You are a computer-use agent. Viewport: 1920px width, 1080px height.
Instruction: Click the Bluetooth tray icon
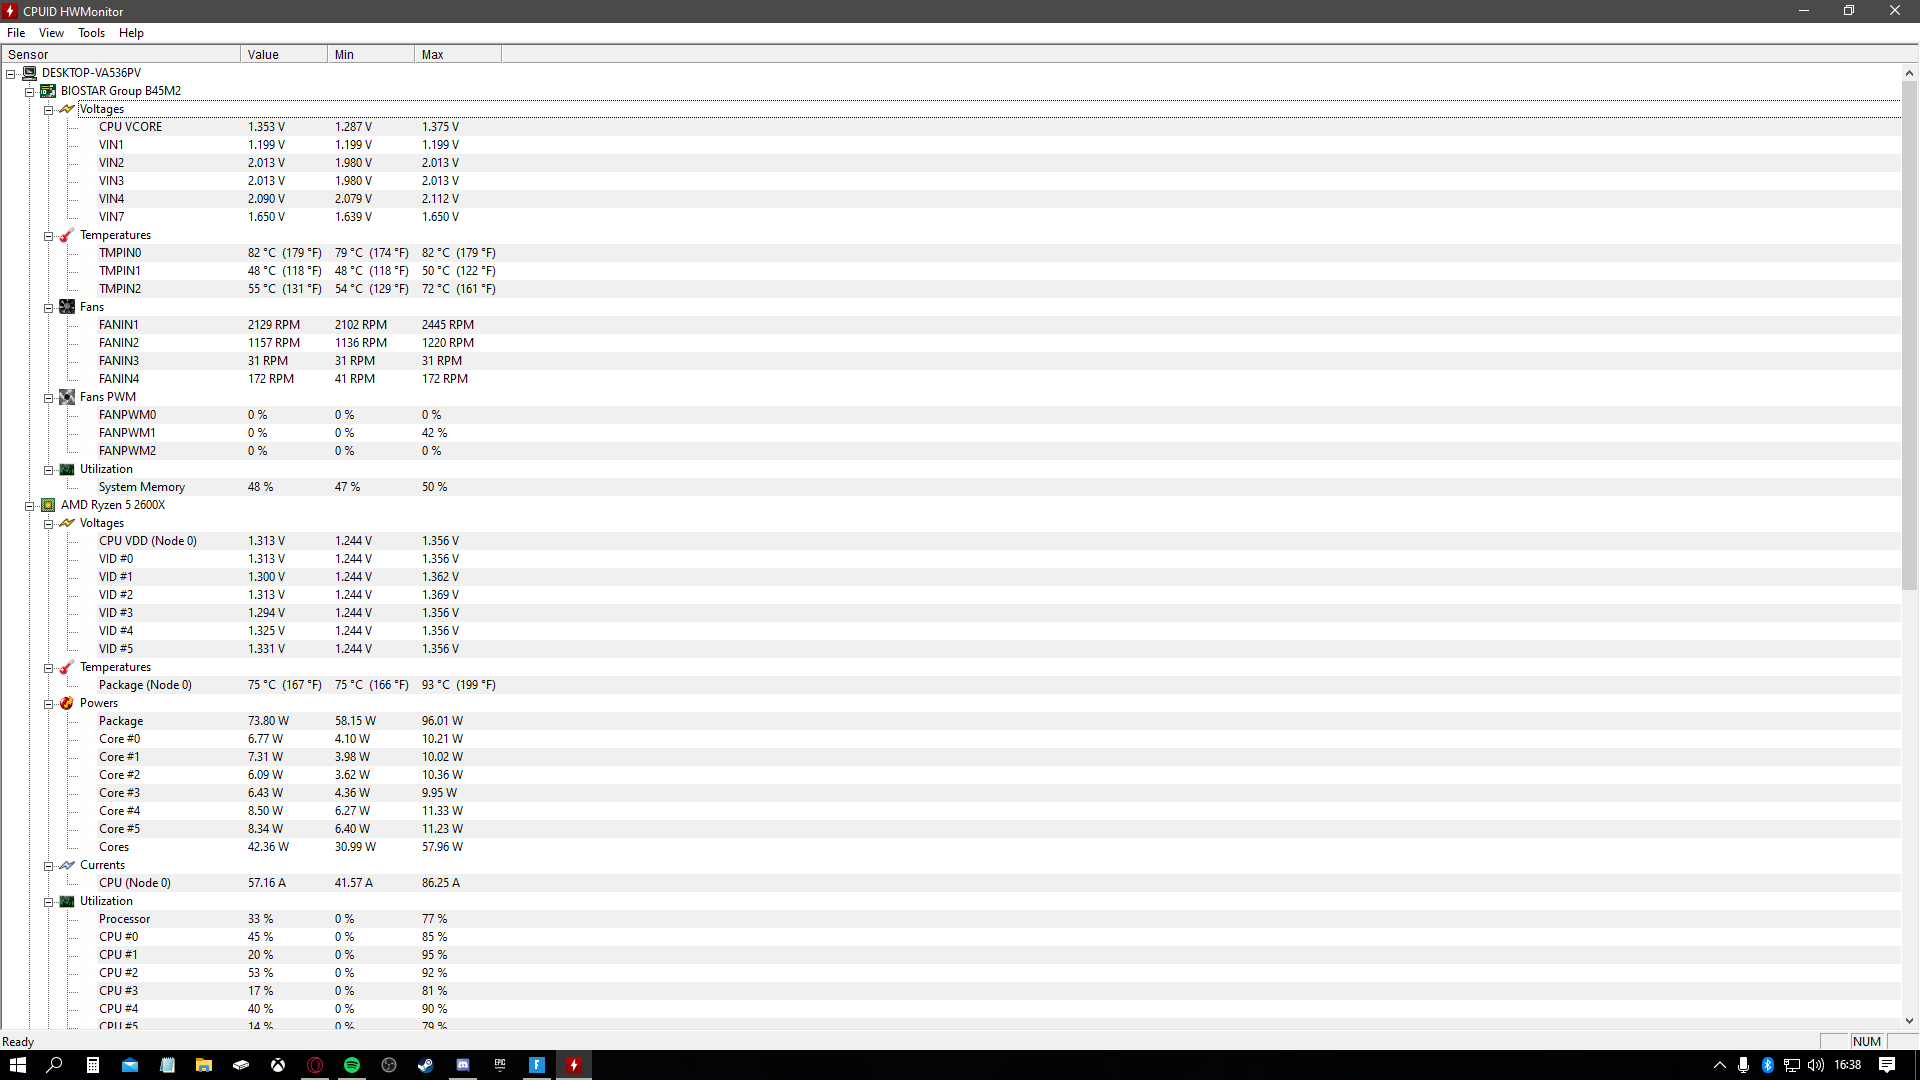(1767, 1065)
